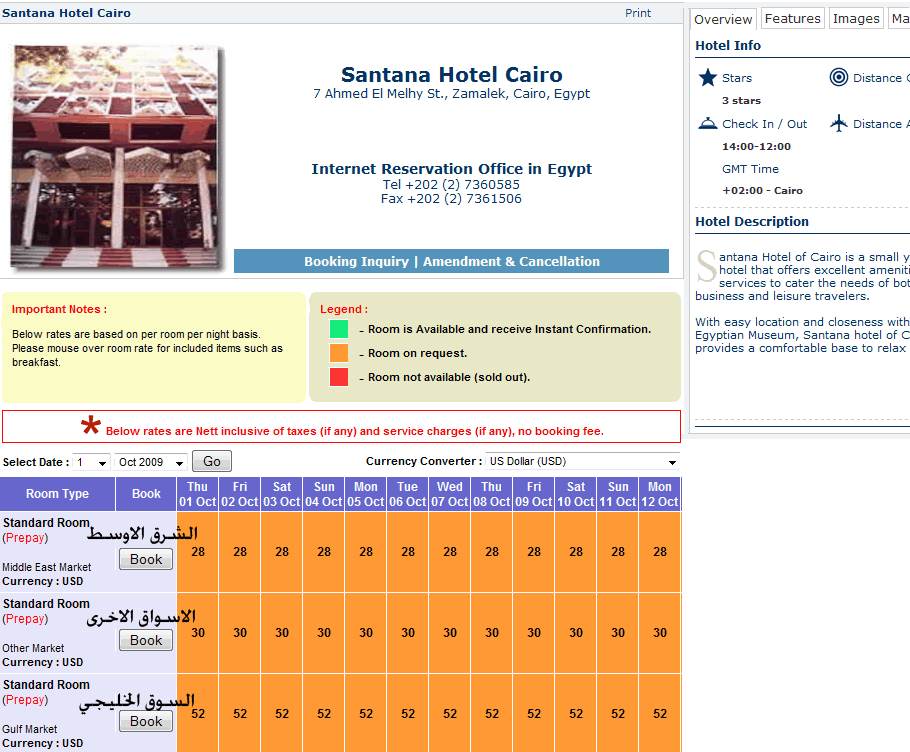
Task: Open the day number dropdown
Action: [x=91, y=462]
